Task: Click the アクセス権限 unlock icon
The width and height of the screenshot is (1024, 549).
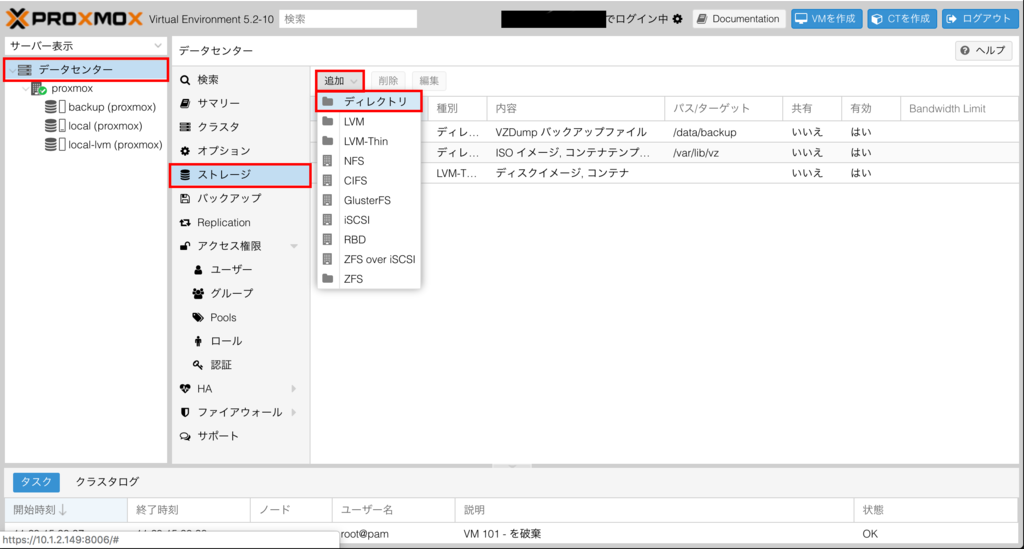Action: pyautogui.click(x=185, y=246)
